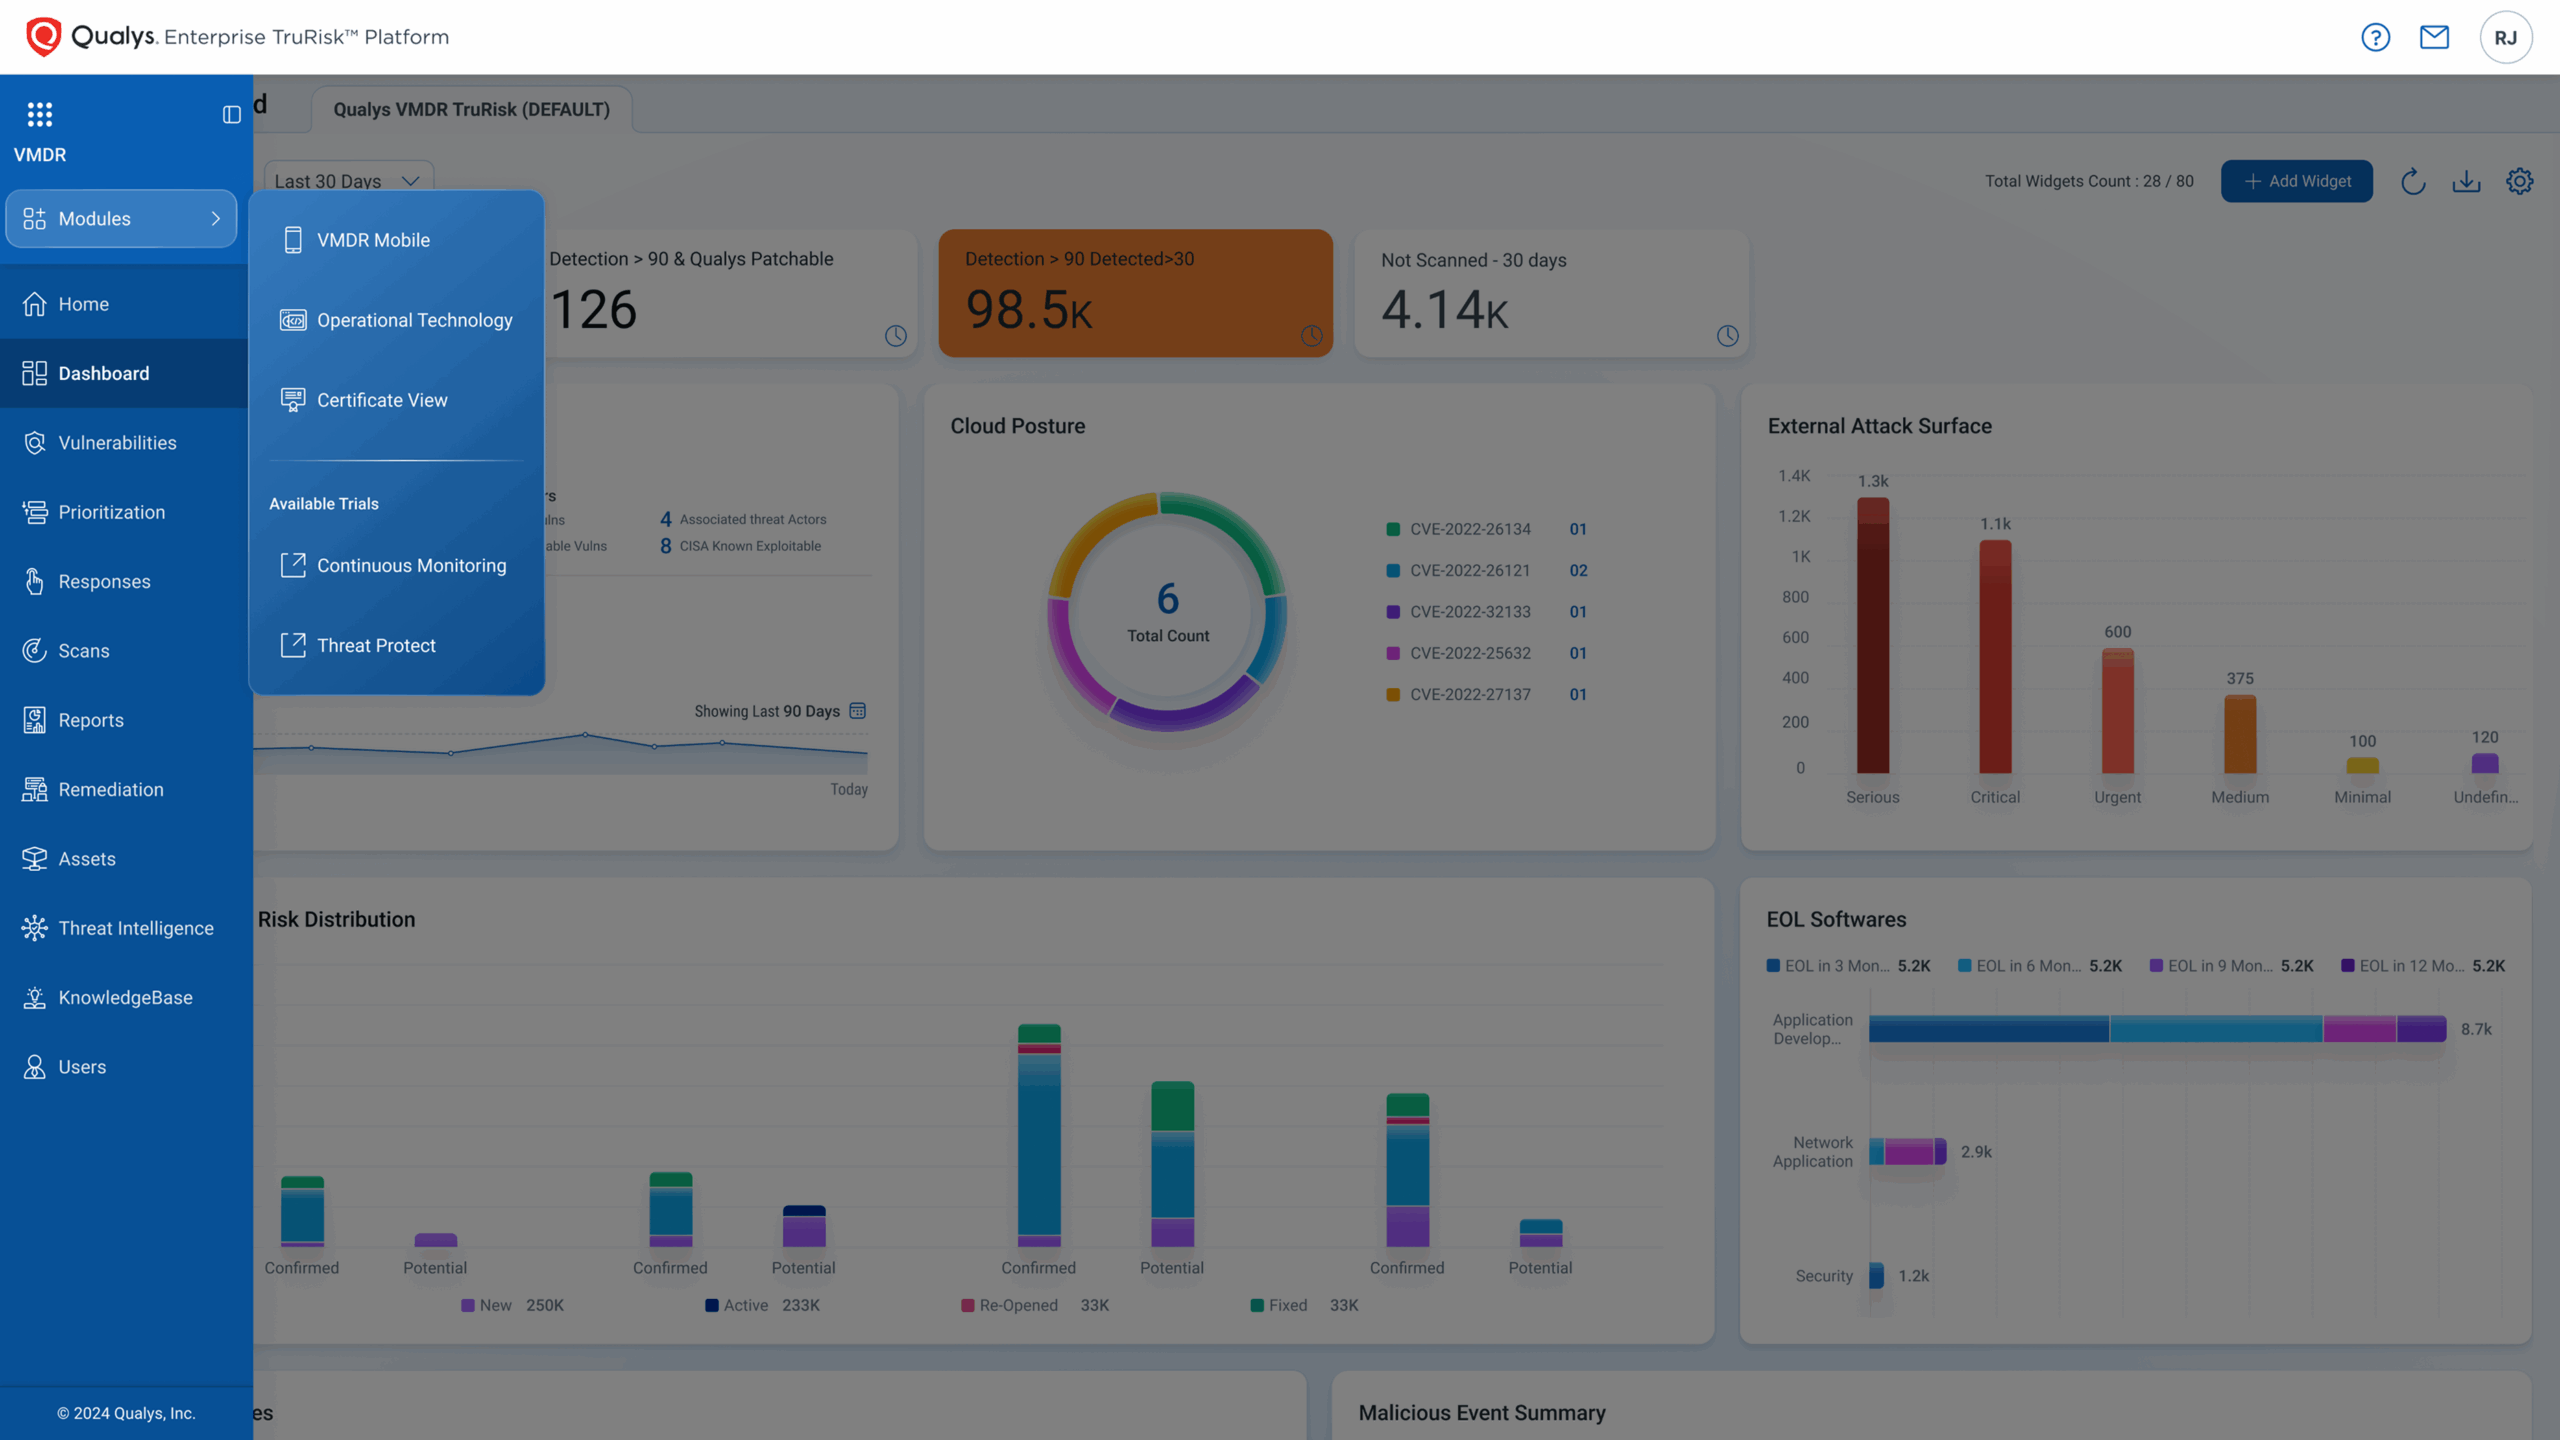The height and width of the screenshot is (1440, 2560).
Task: Click the Total Count donut chart center
Action: point(1167,611)
